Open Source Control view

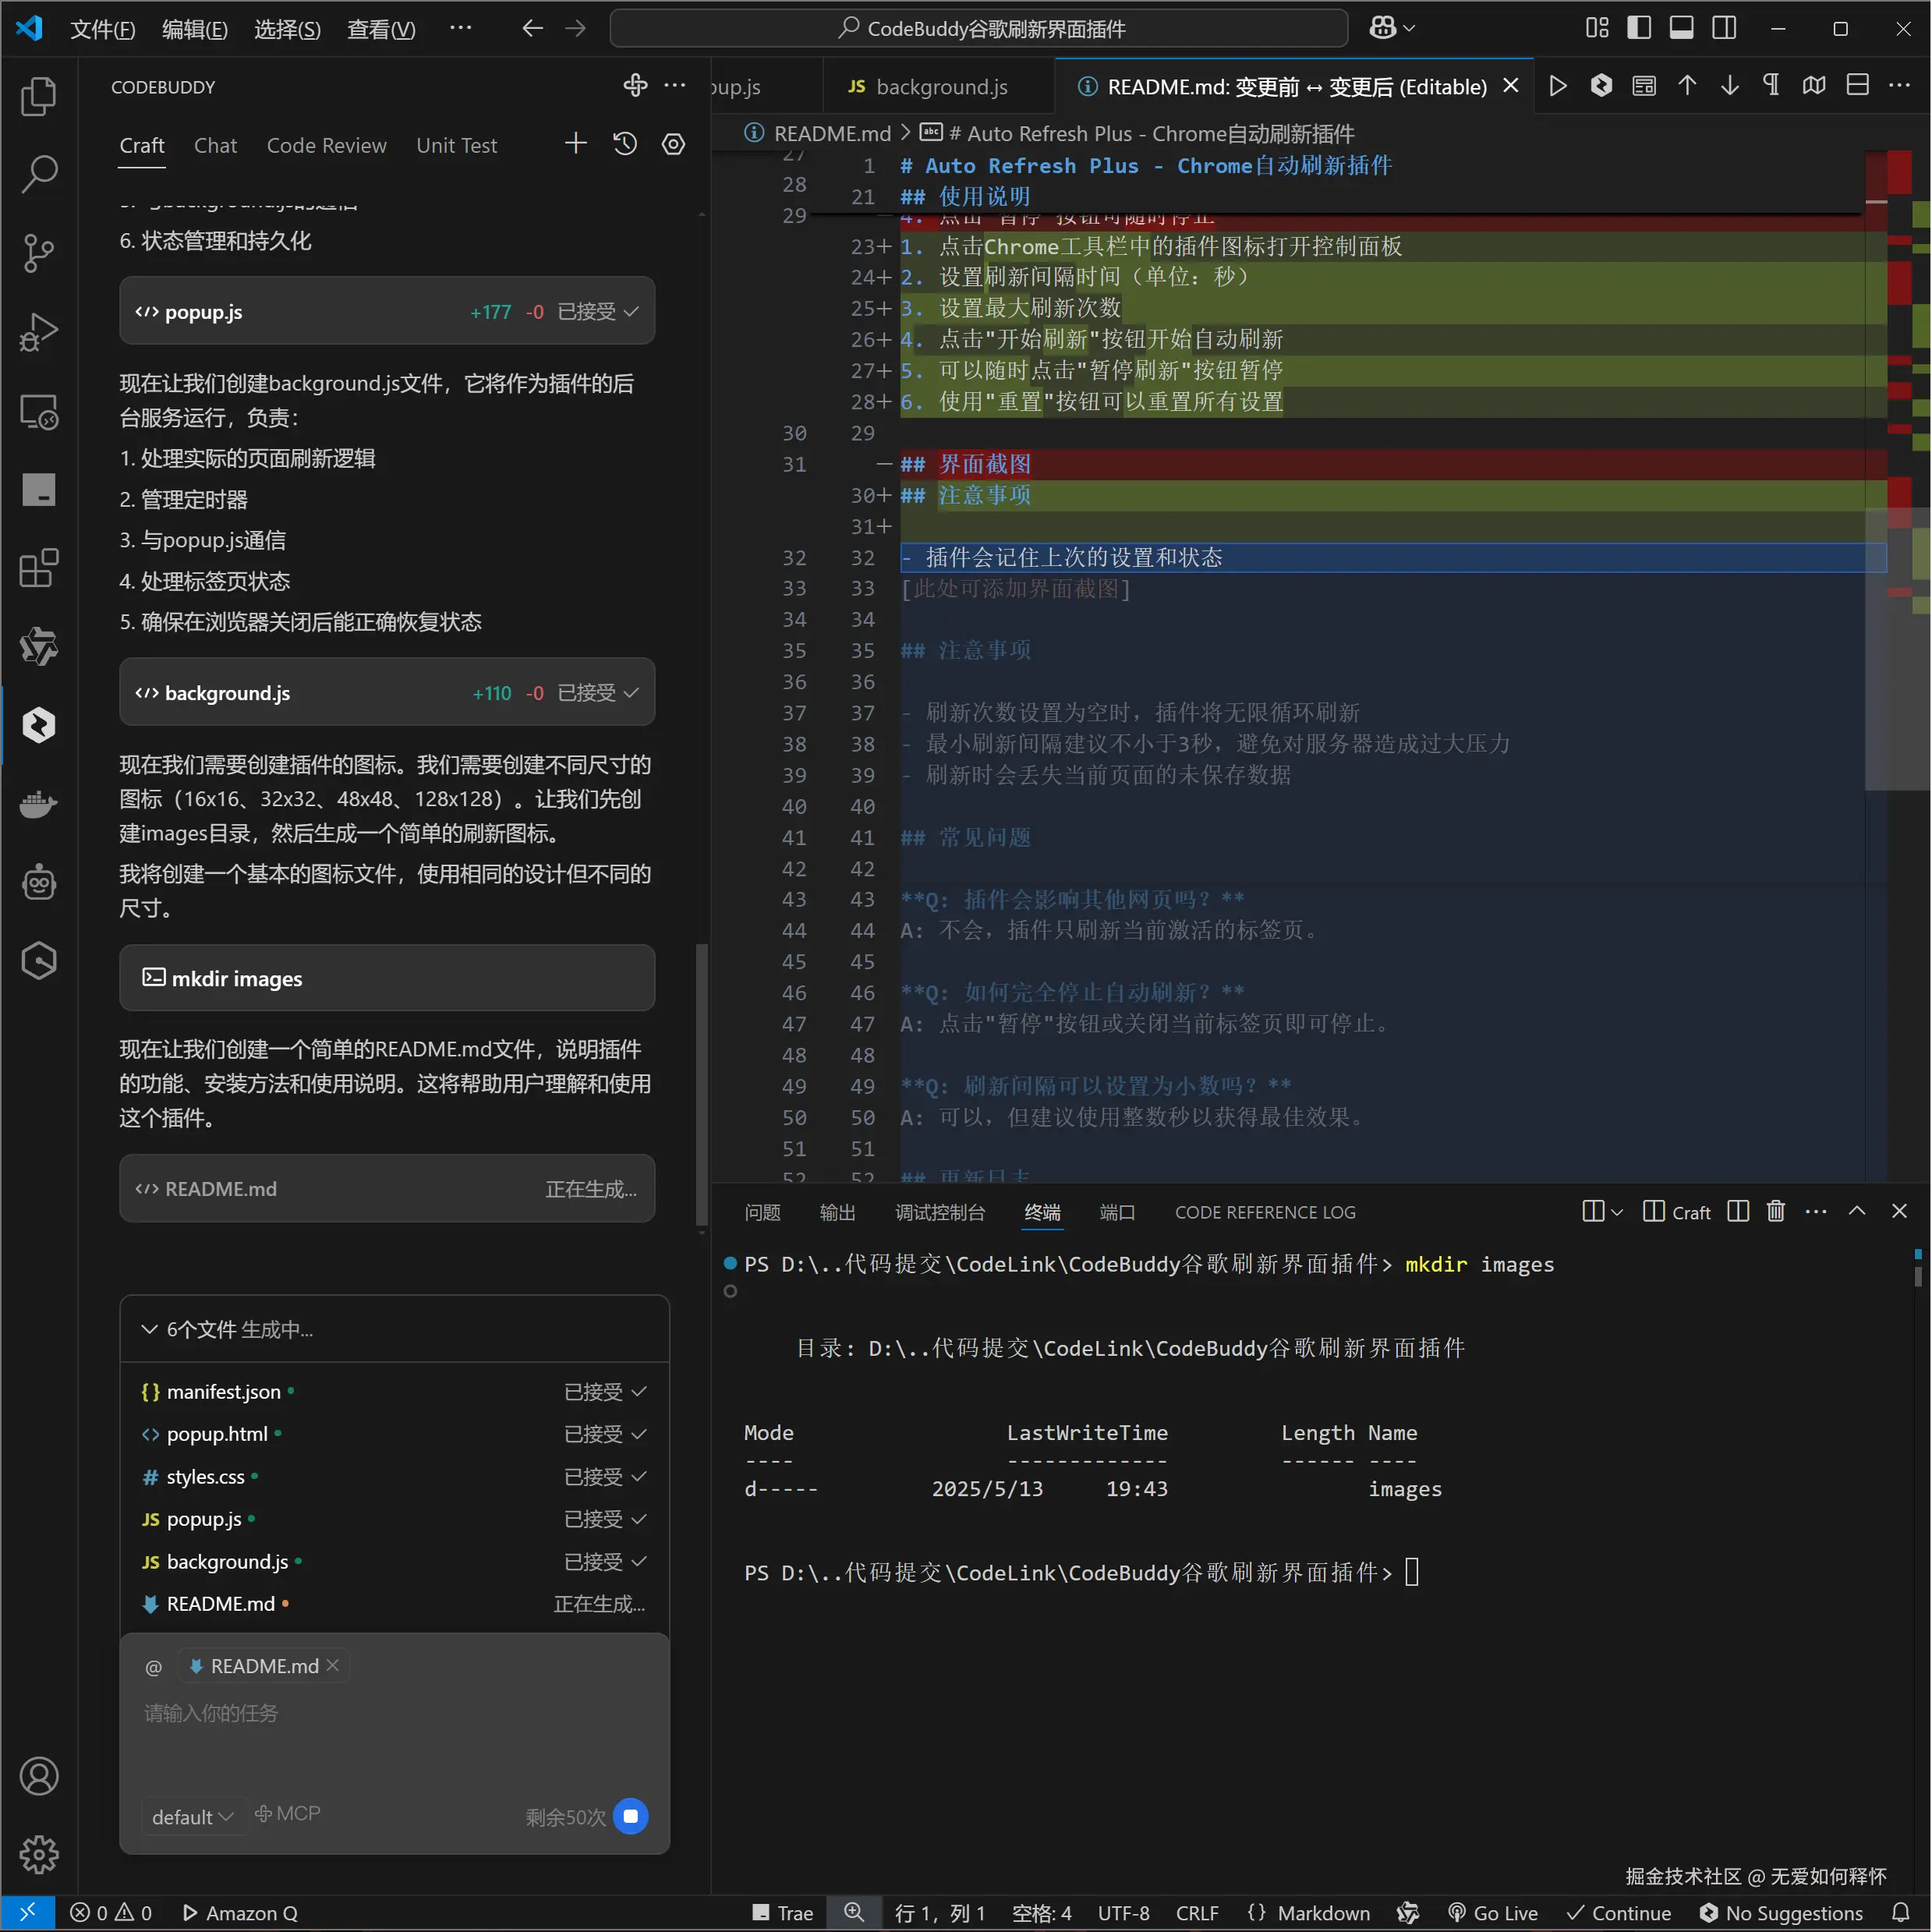[x=39, y=252]
